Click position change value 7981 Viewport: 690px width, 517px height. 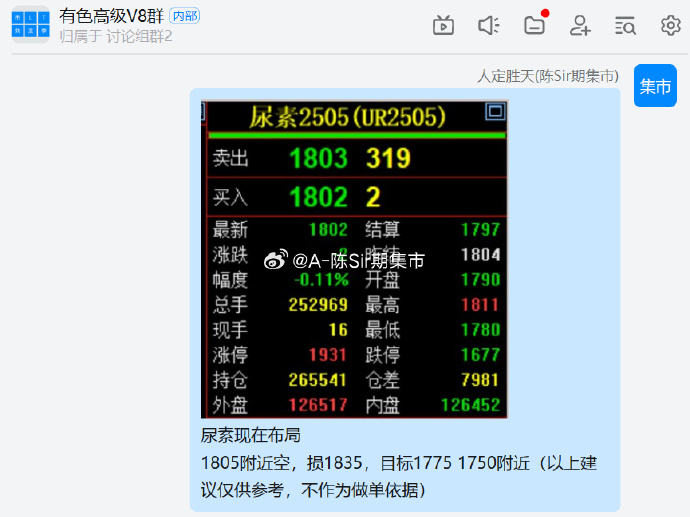[x=481, y=380]
